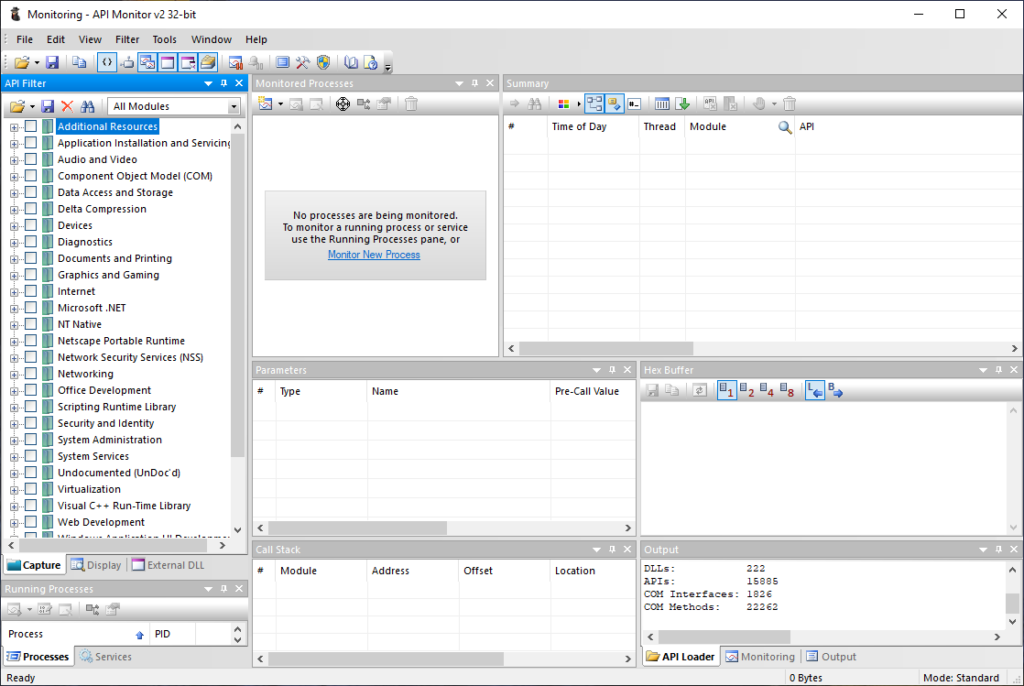The image size is (1024, 686).
Task: Click the binoculars find icon in API Filter
Action: click(x=87, y=106)
